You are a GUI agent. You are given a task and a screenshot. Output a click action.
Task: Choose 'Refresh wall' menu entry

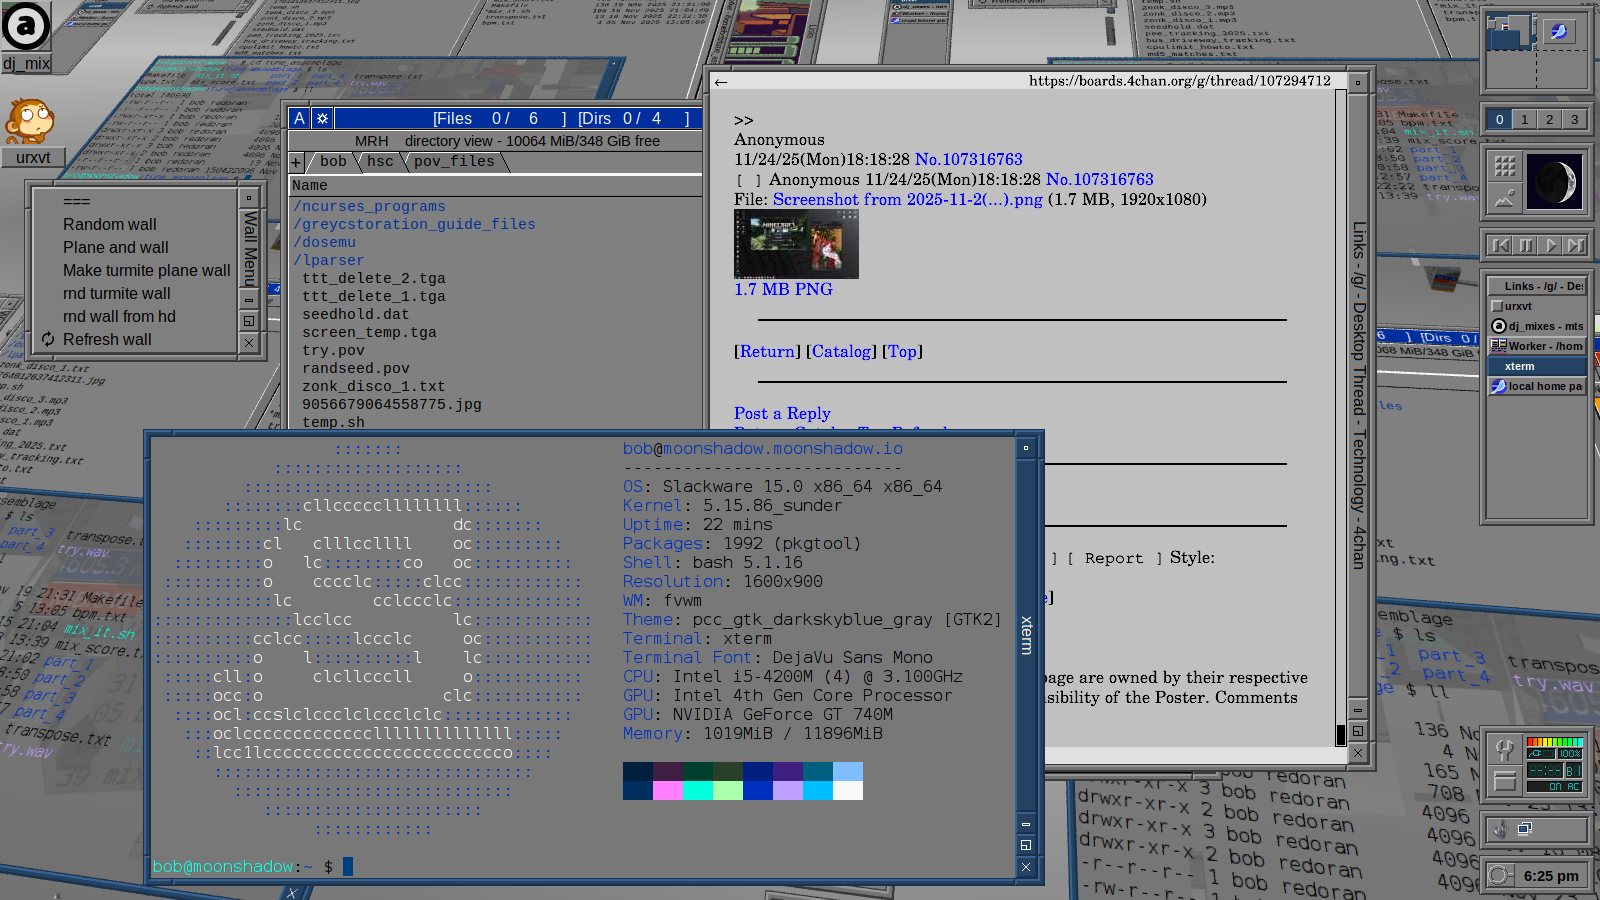107,340
